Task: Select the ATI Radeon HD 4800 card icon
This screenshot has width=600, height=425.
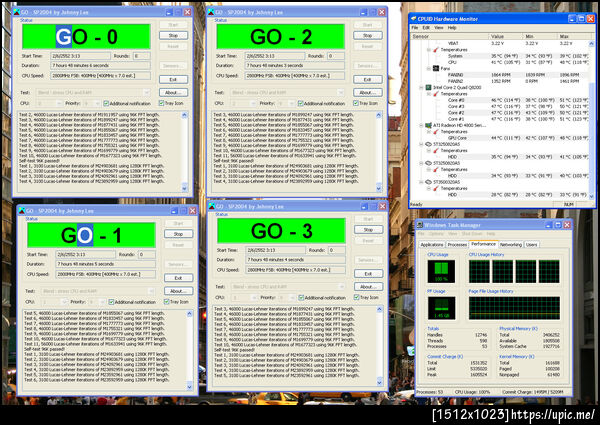Action: click(x=429, y=125)
